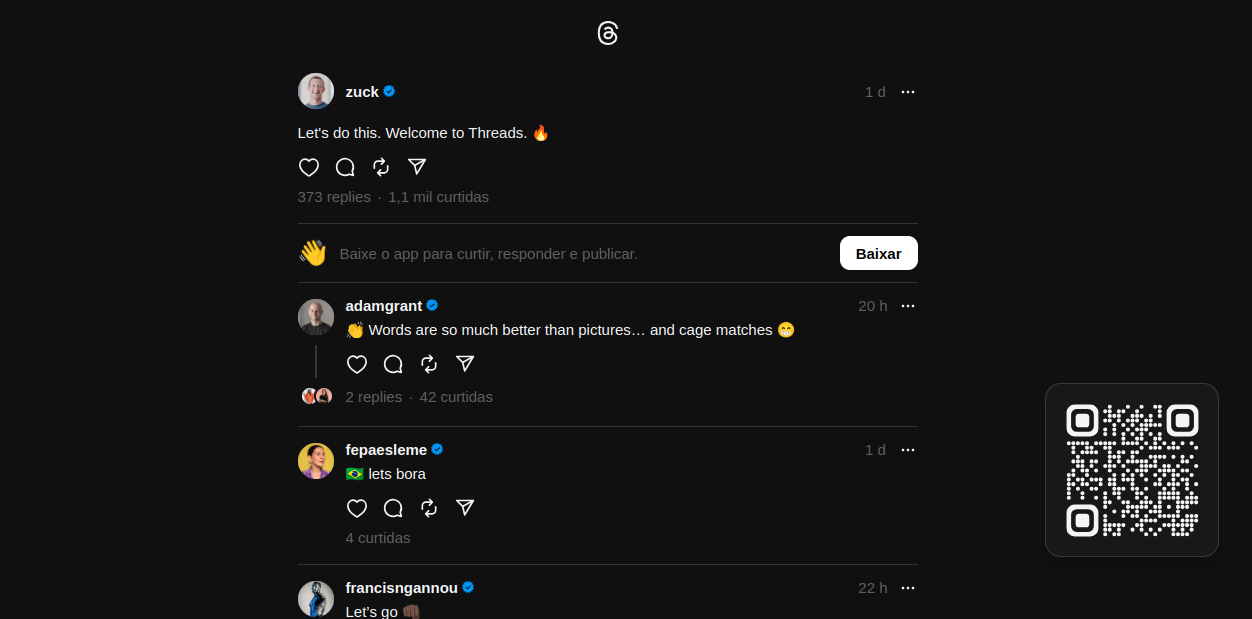Click adamgrant's profile picture
1252x619 pixels.
316,317
